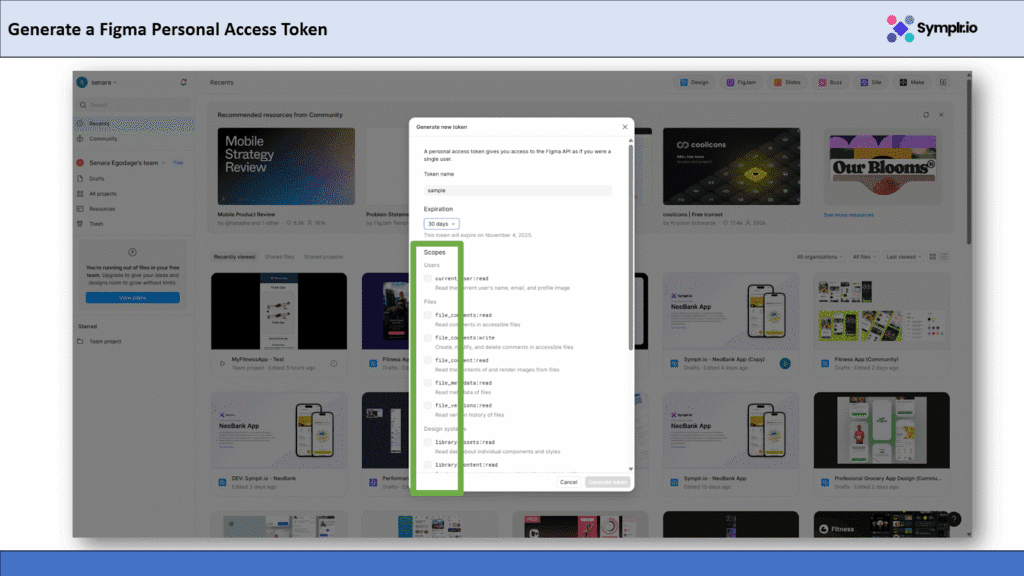Switch to grid view layout

click(x=933, y=257)
